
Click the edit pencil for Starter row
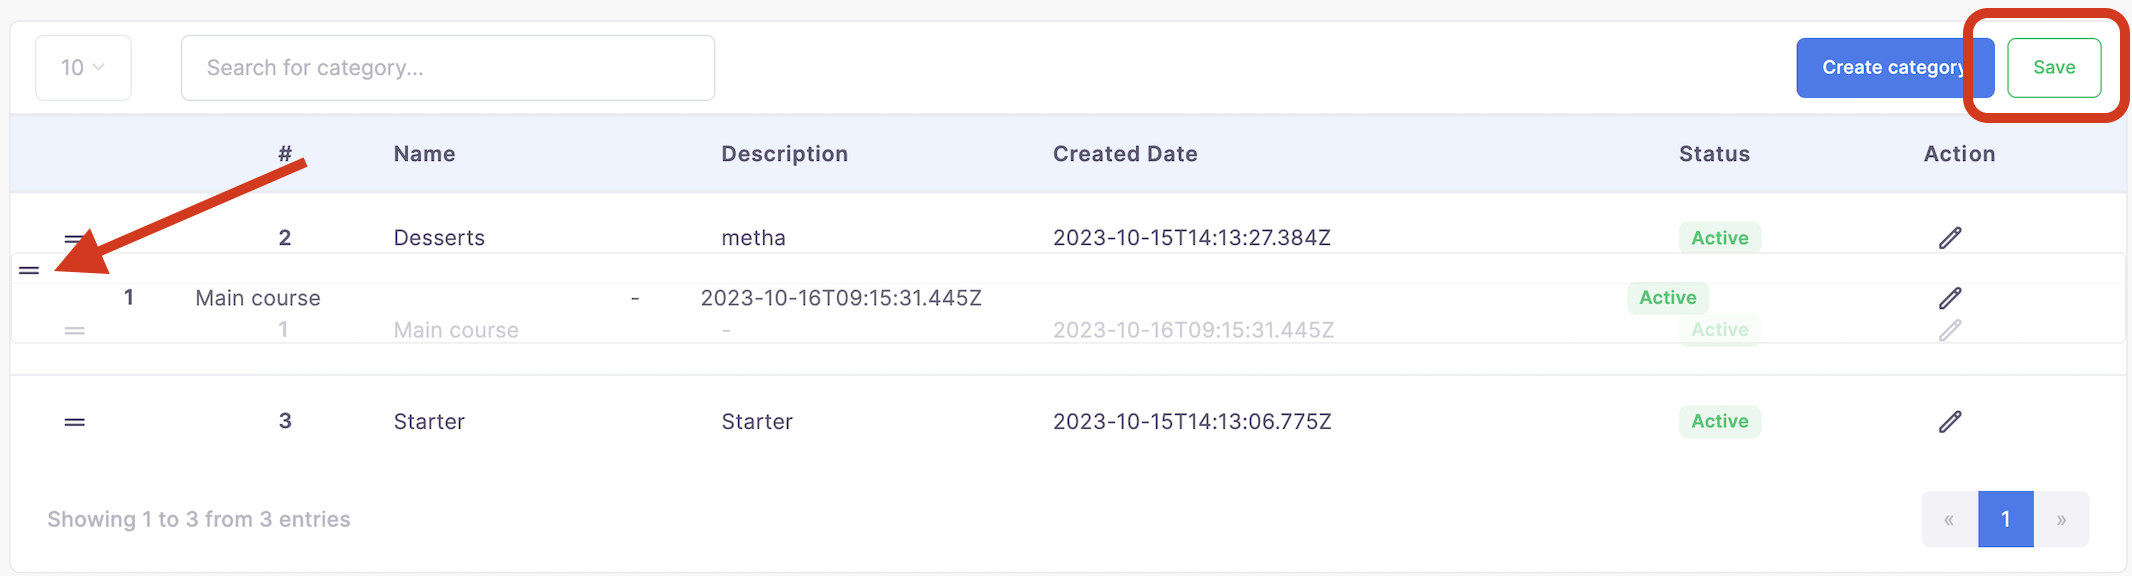[1950, 421]
